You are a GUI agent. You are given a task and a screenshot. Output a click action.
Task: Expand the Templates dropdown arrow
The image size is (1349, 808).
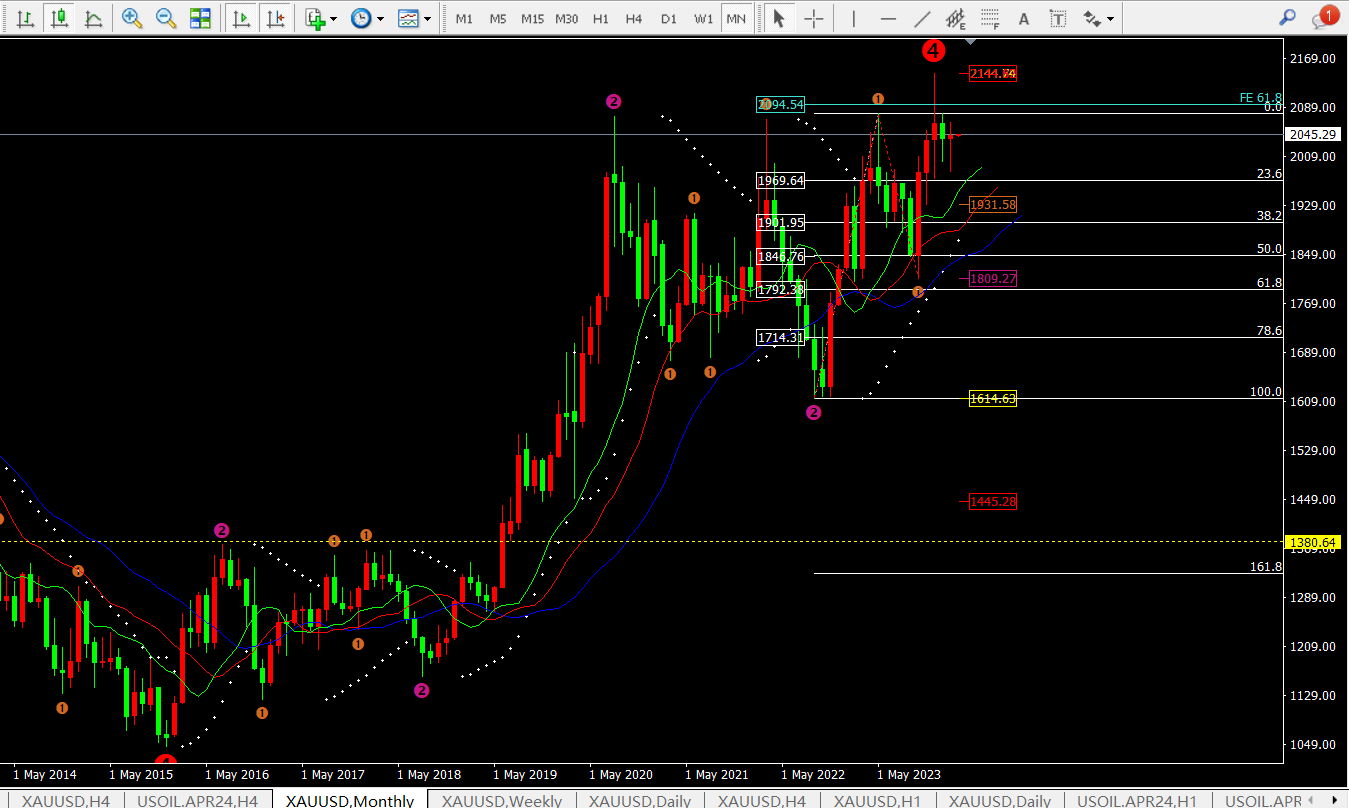[428, 19]
